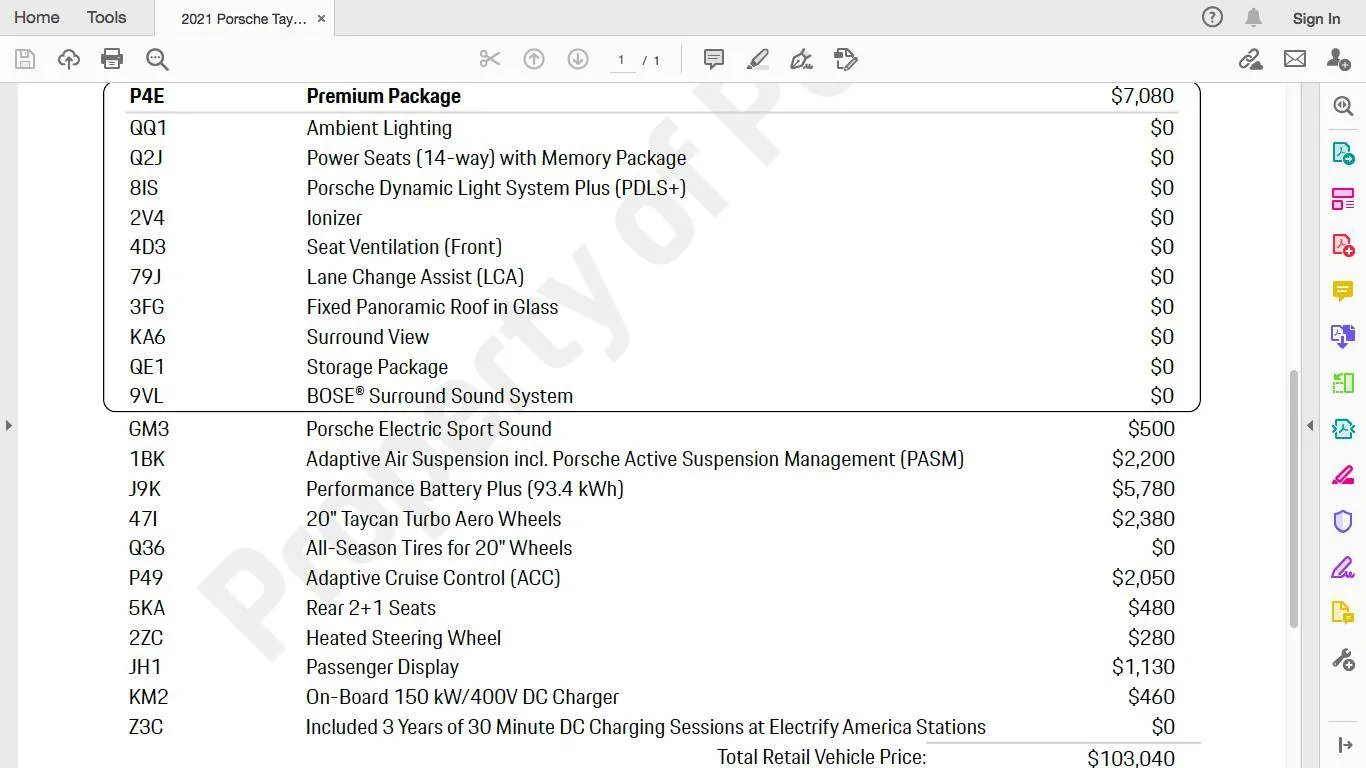
Task: Click the vertical scrollbar thumb
Action: [1293, 498]
